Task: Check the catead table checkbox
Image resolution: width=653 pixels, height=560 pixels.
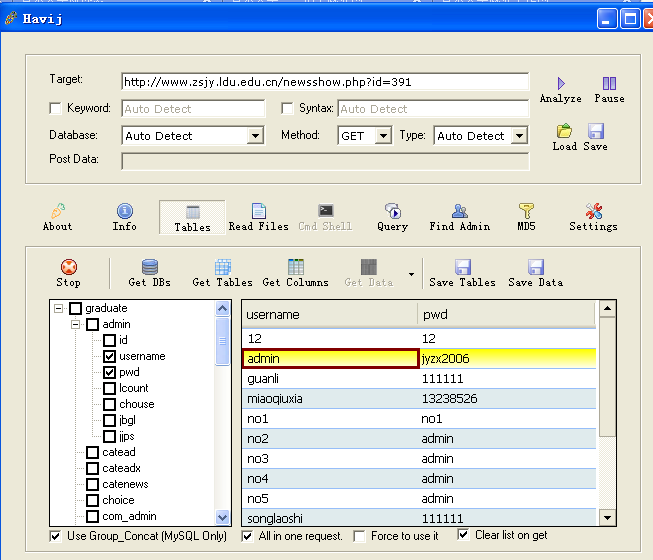Action: pos(92,452)
